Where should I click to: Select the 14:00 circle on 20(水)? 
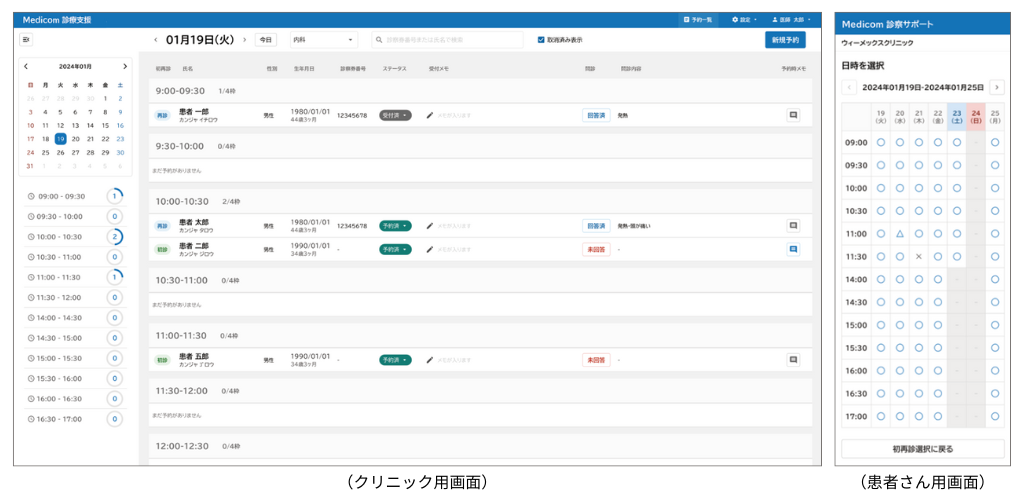tap(899, 279)
